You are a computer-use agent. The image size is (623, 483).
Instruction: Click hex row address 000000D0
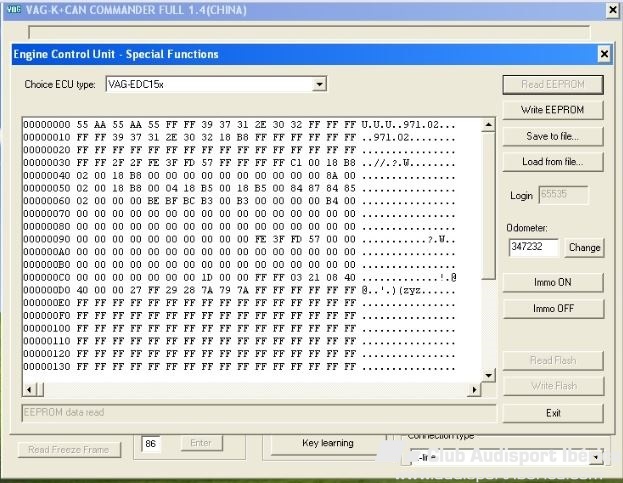pyautogui.click(x=47, y=290)
